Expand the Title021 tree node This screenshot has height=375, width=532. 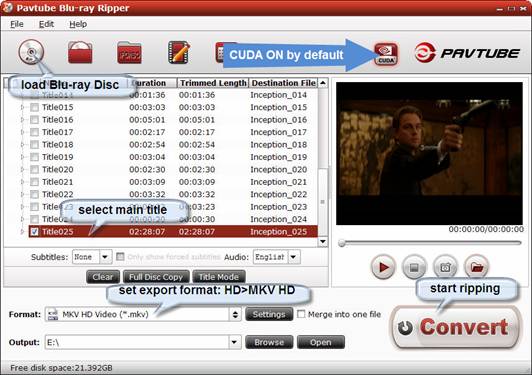(22, 182)
